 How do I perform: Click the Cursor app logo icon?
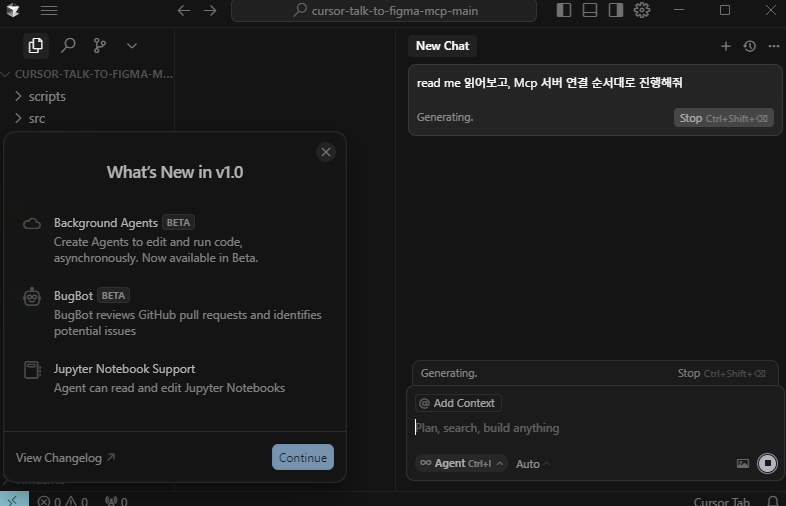tap(13, 10)
